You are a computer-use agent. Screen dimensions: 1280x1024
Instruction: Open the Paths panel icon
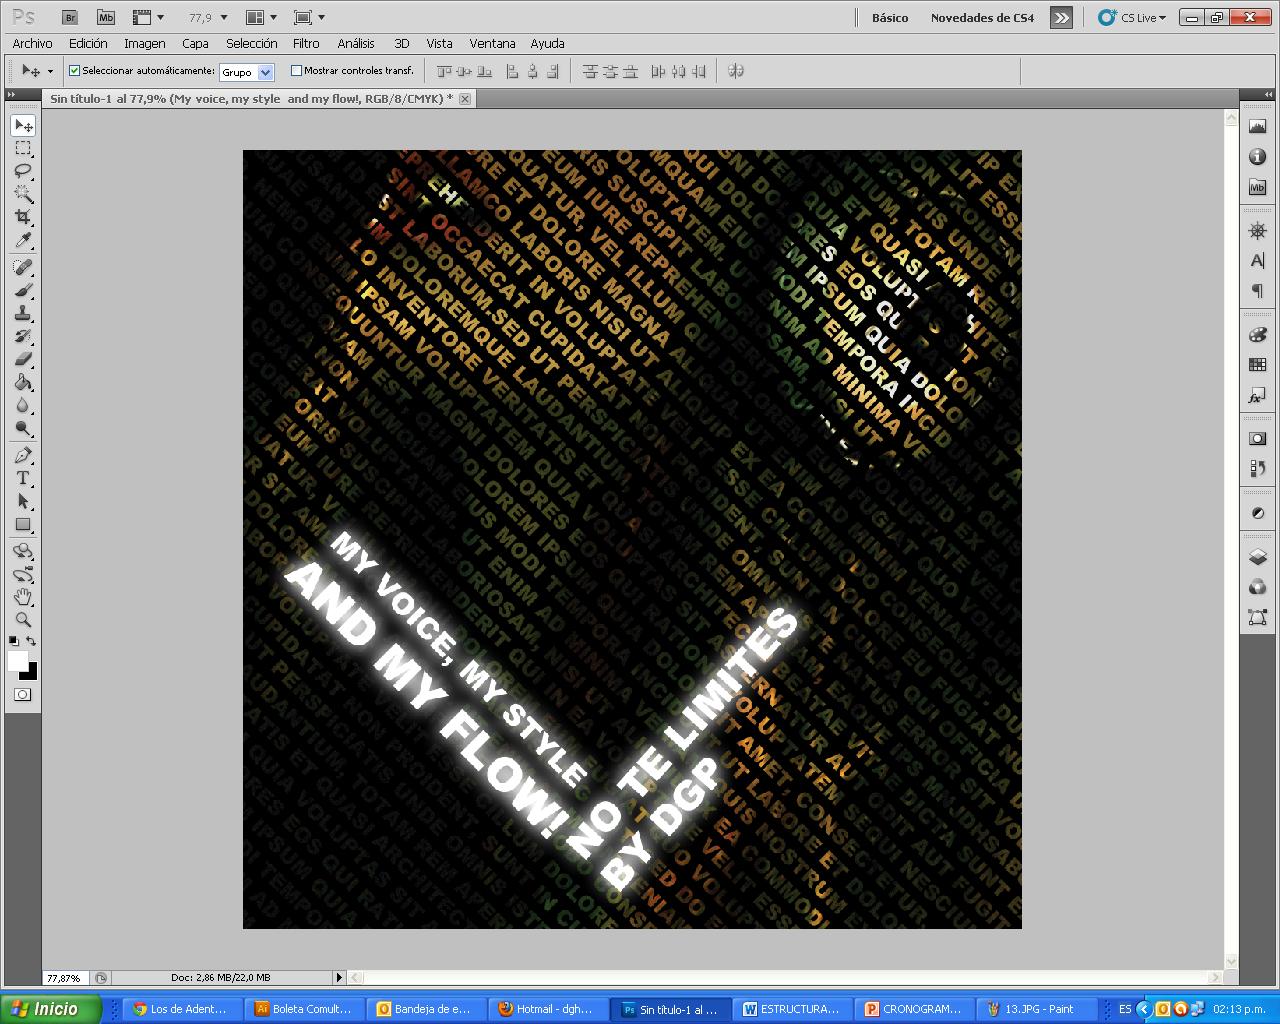pos(1257,617)
